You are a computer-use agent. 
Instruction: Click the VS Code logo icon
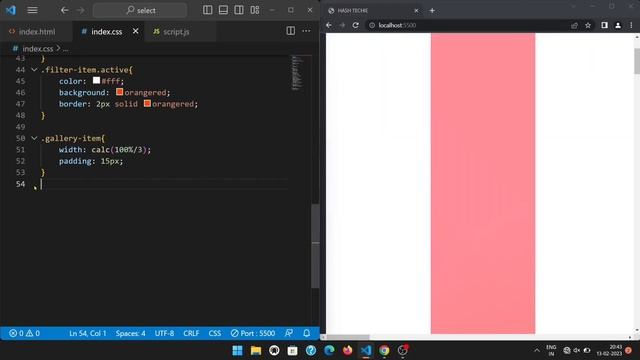pyautogui.click(x=11, y=10)
